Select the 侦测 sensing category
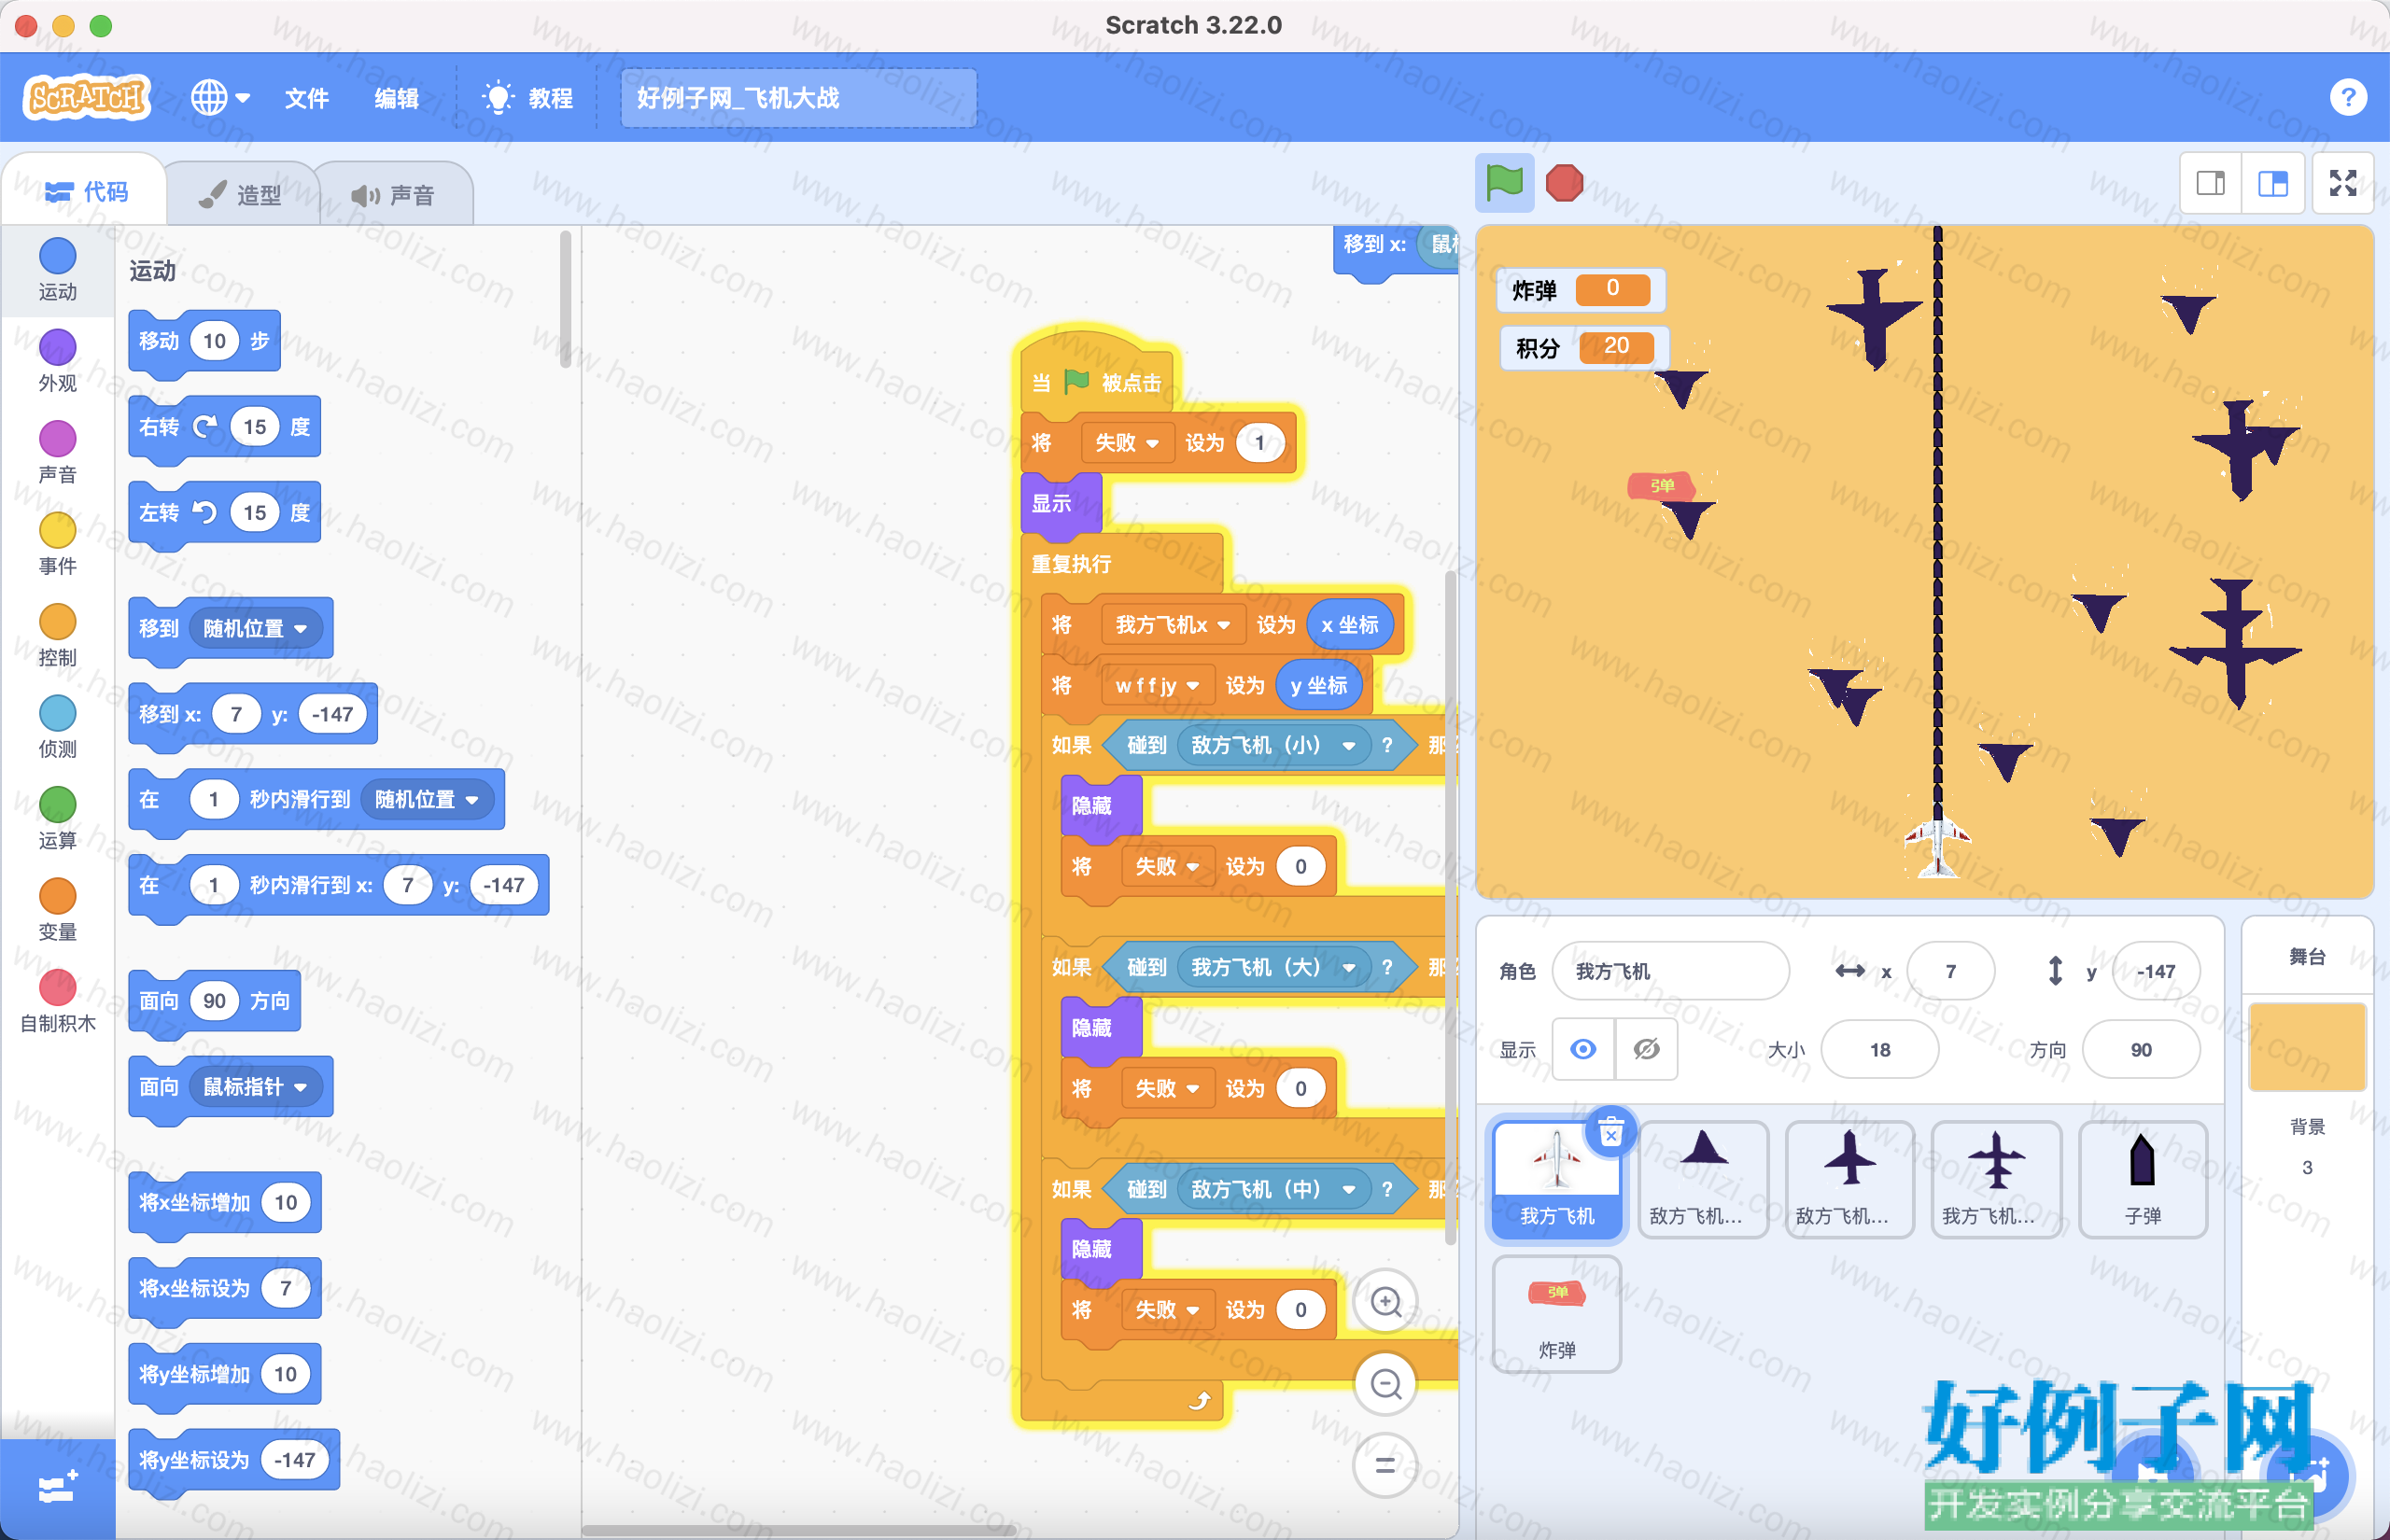Screen dimensions: 2390x1540 (58, 727)
